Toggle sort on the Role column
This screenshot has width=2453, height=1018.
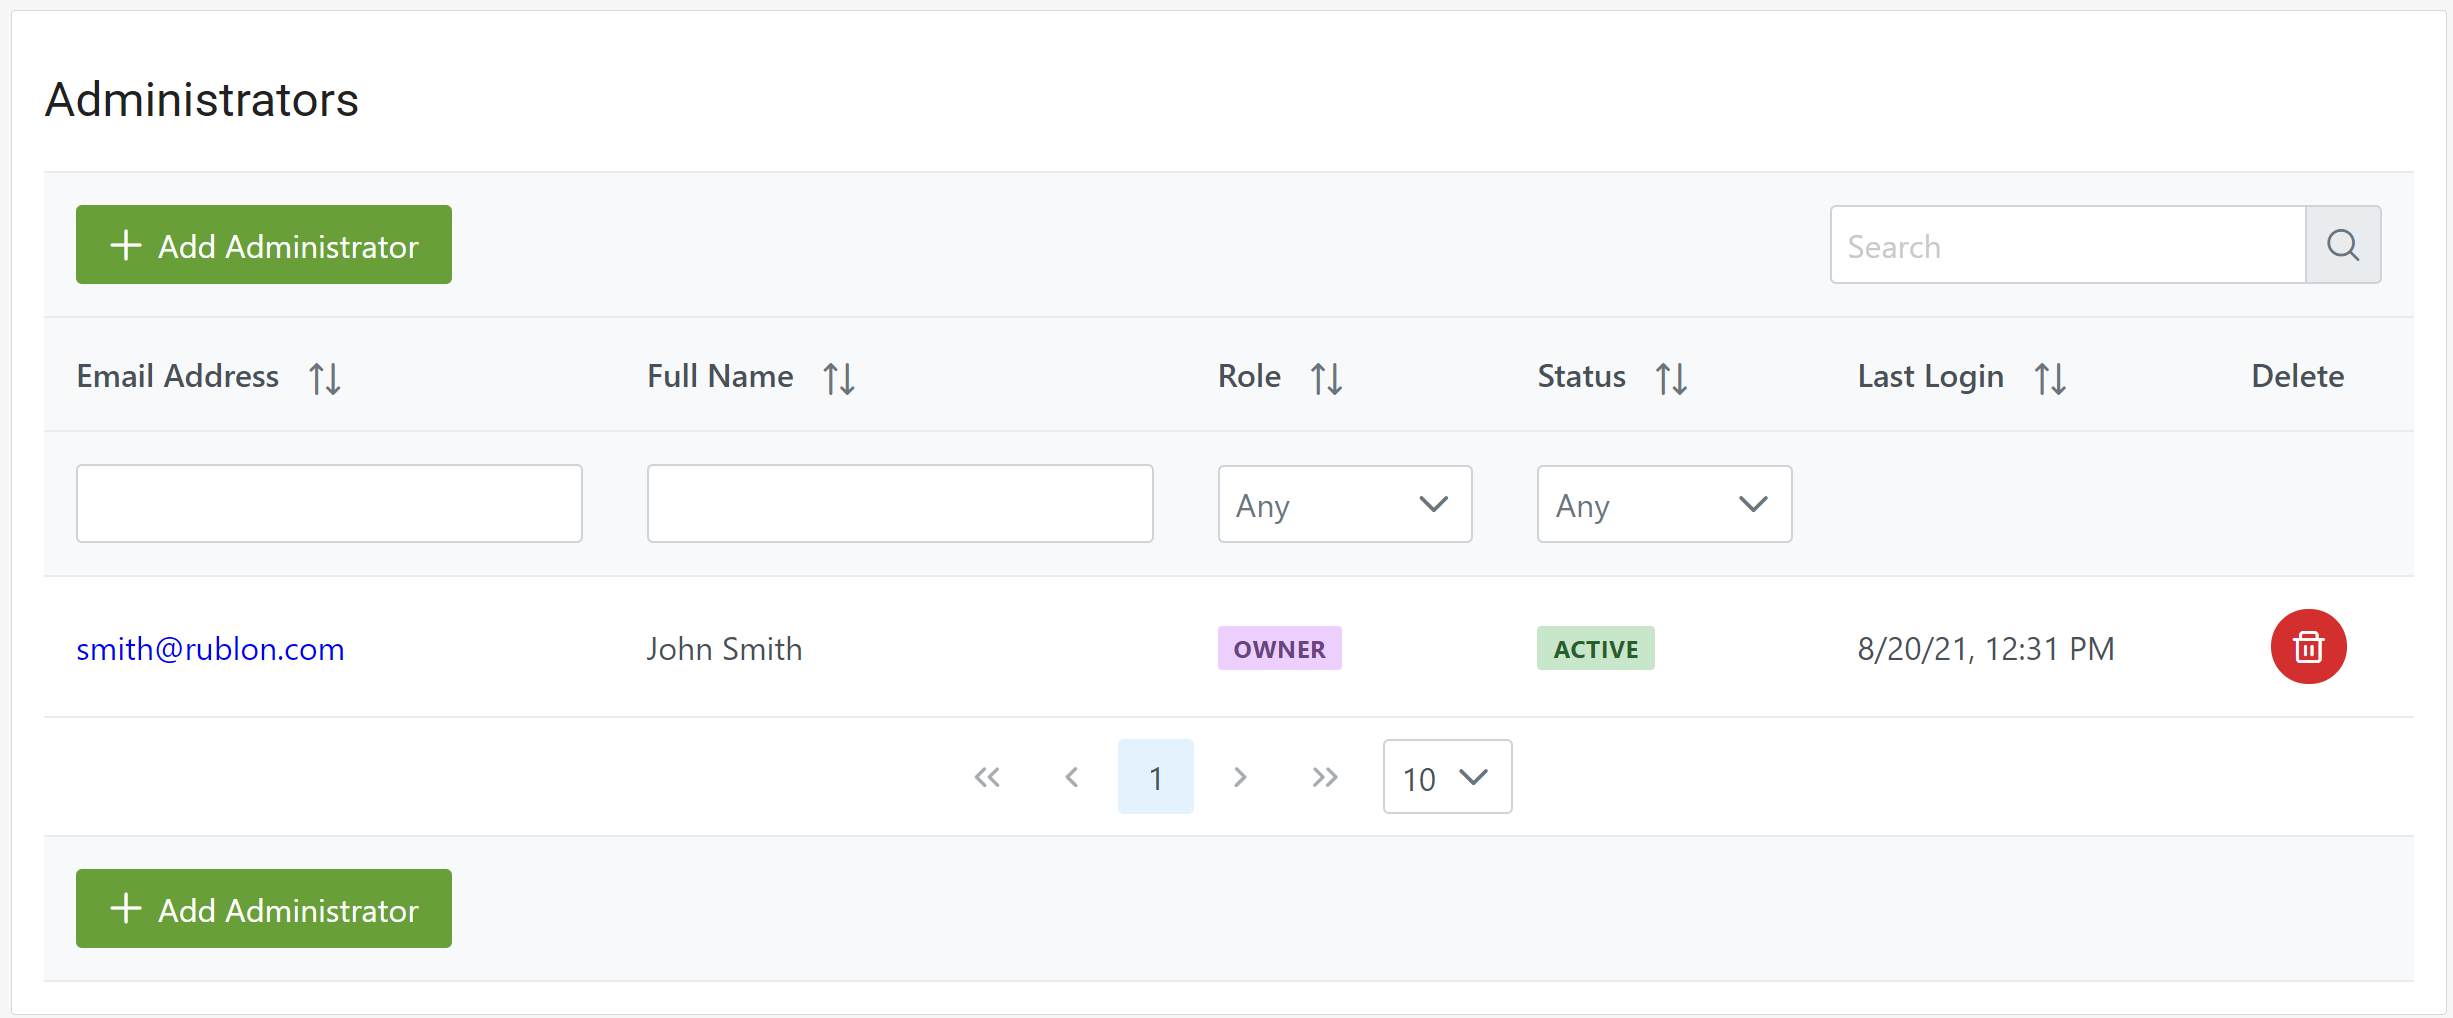tap(1326, 378)
